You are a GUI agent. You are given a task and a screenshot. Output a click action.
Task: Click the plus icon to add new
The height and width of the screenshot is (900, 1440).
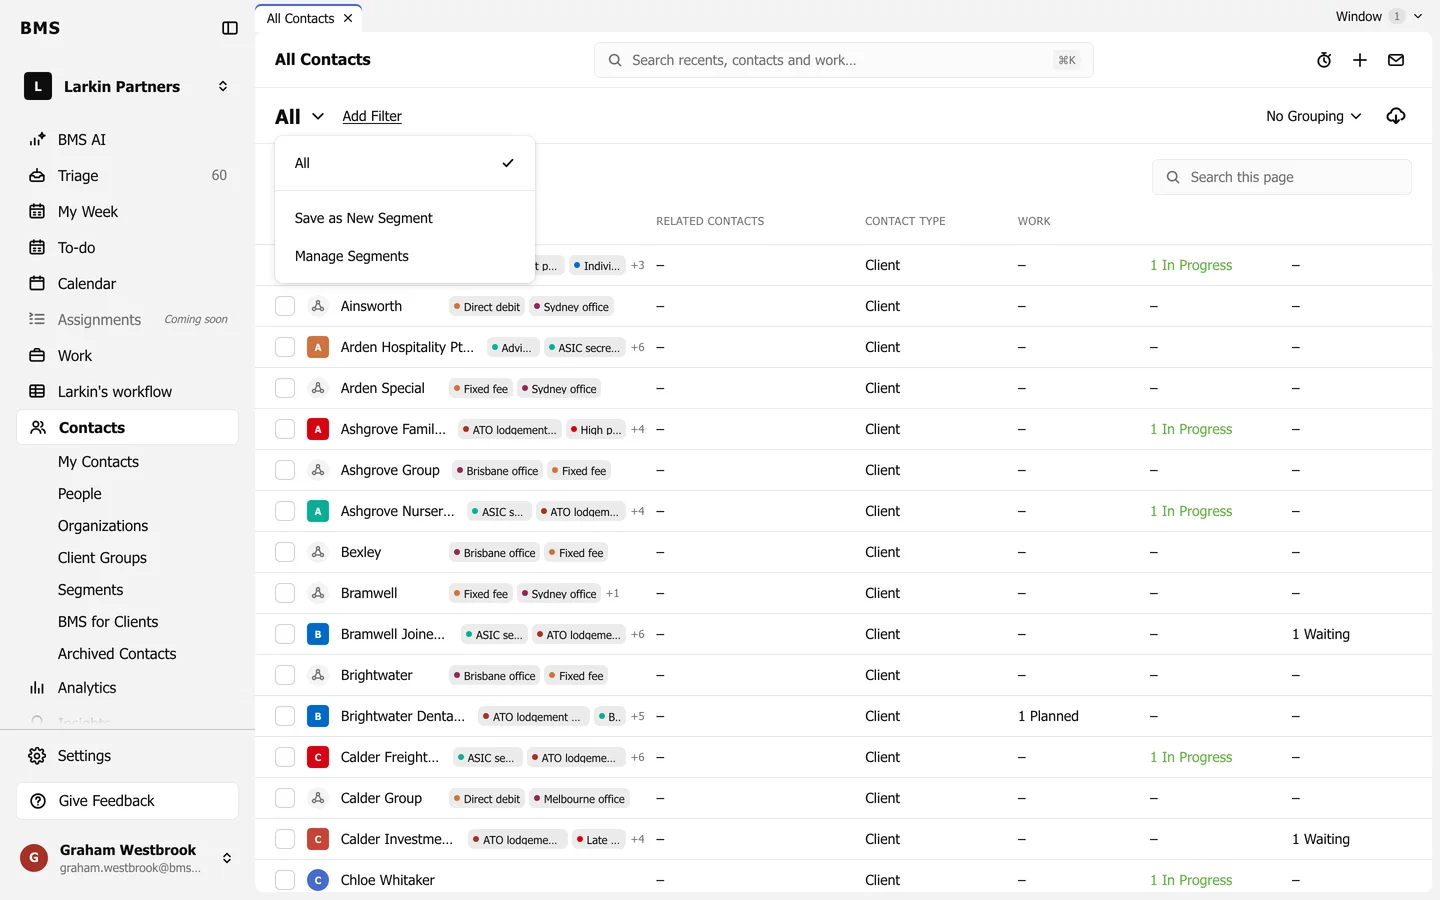point(1360,60)
